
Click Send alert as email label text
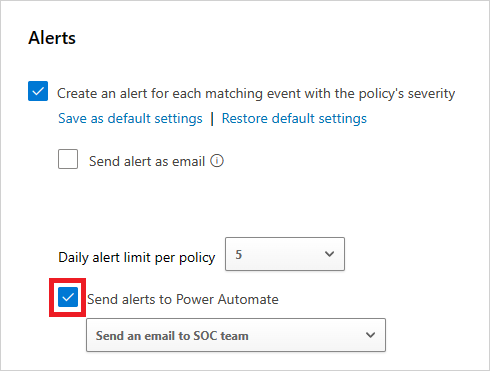click(x=147, y=161)
